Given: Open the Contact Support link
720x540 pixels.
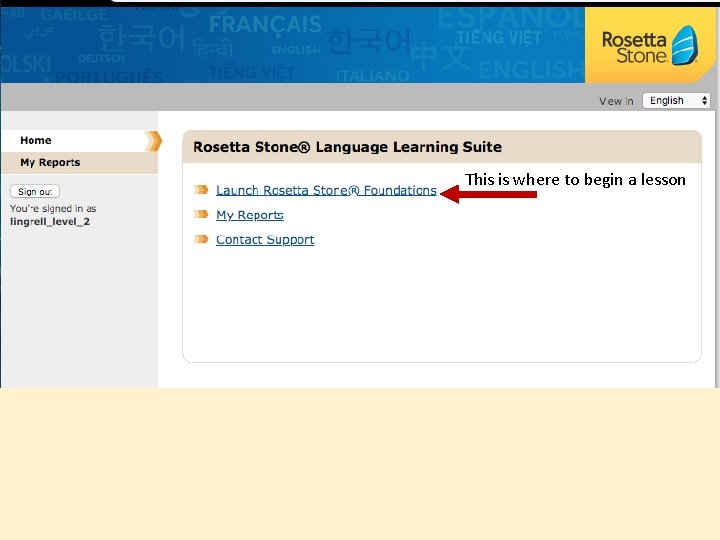Looking at the screenshot, I should (265, 240).
